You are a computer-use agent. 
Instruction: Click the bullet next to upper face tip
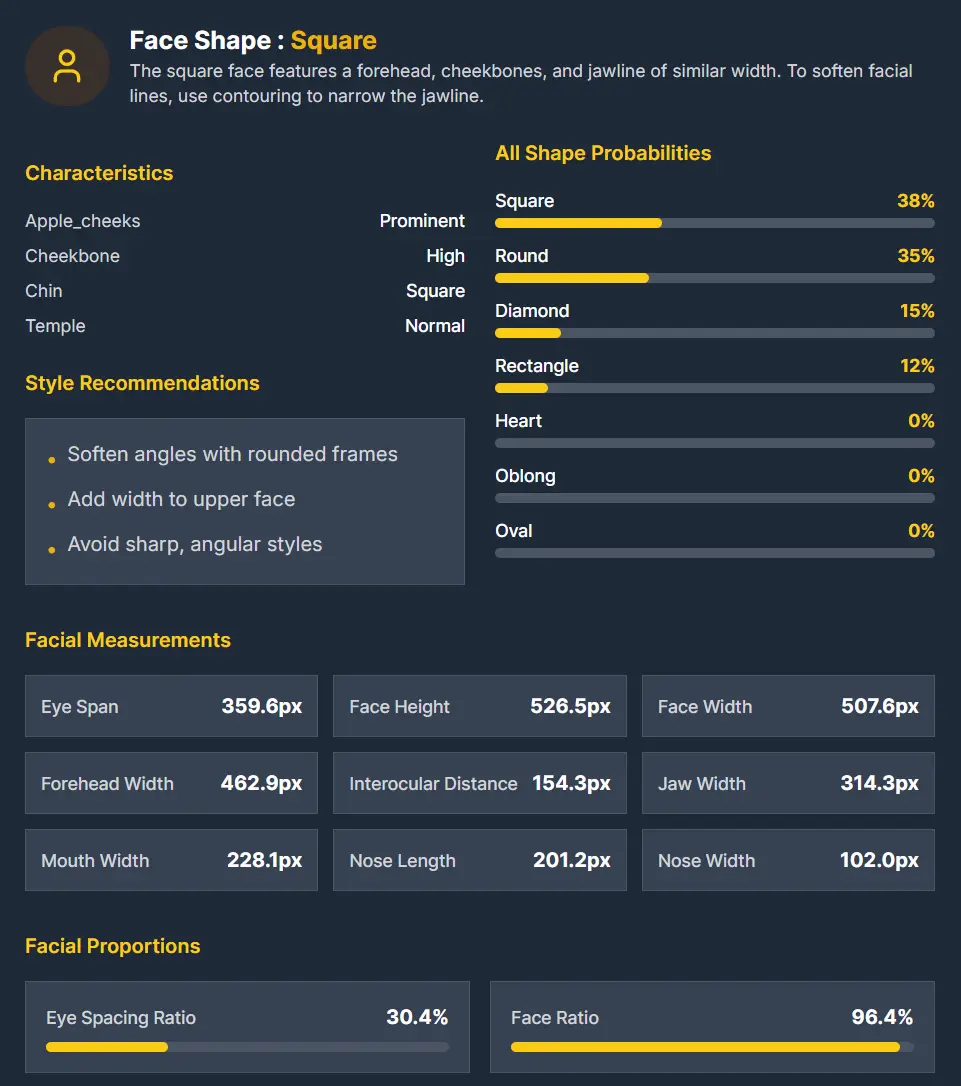pos(51,503)
